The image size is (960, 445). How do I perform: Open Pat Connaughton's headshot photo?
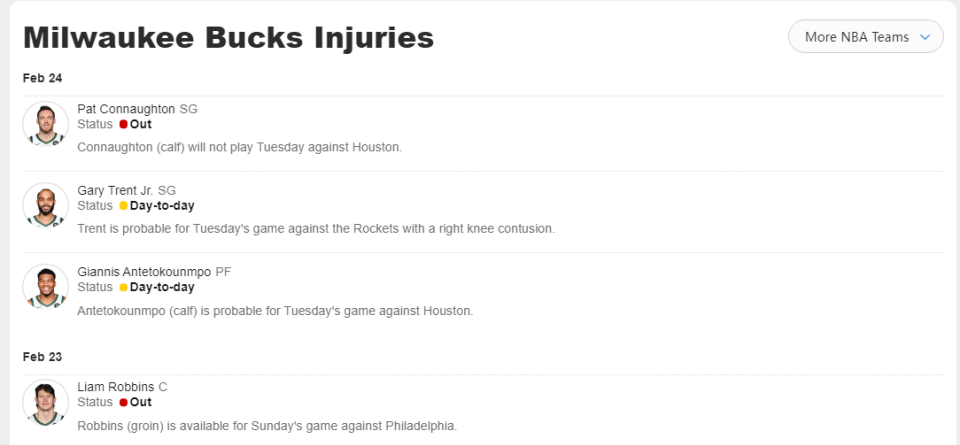click(x=45, y=124)
